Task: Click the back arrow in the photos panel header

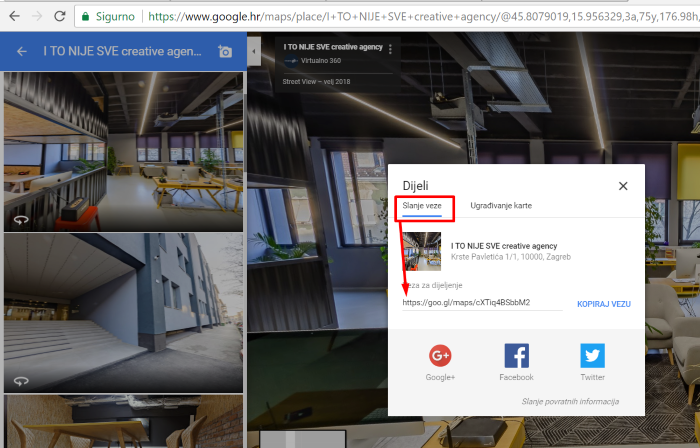Action: coord(22,52)
